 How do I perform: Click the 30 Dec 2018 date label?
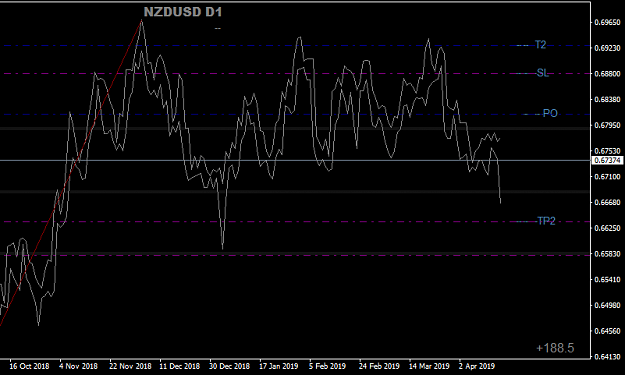230,366
